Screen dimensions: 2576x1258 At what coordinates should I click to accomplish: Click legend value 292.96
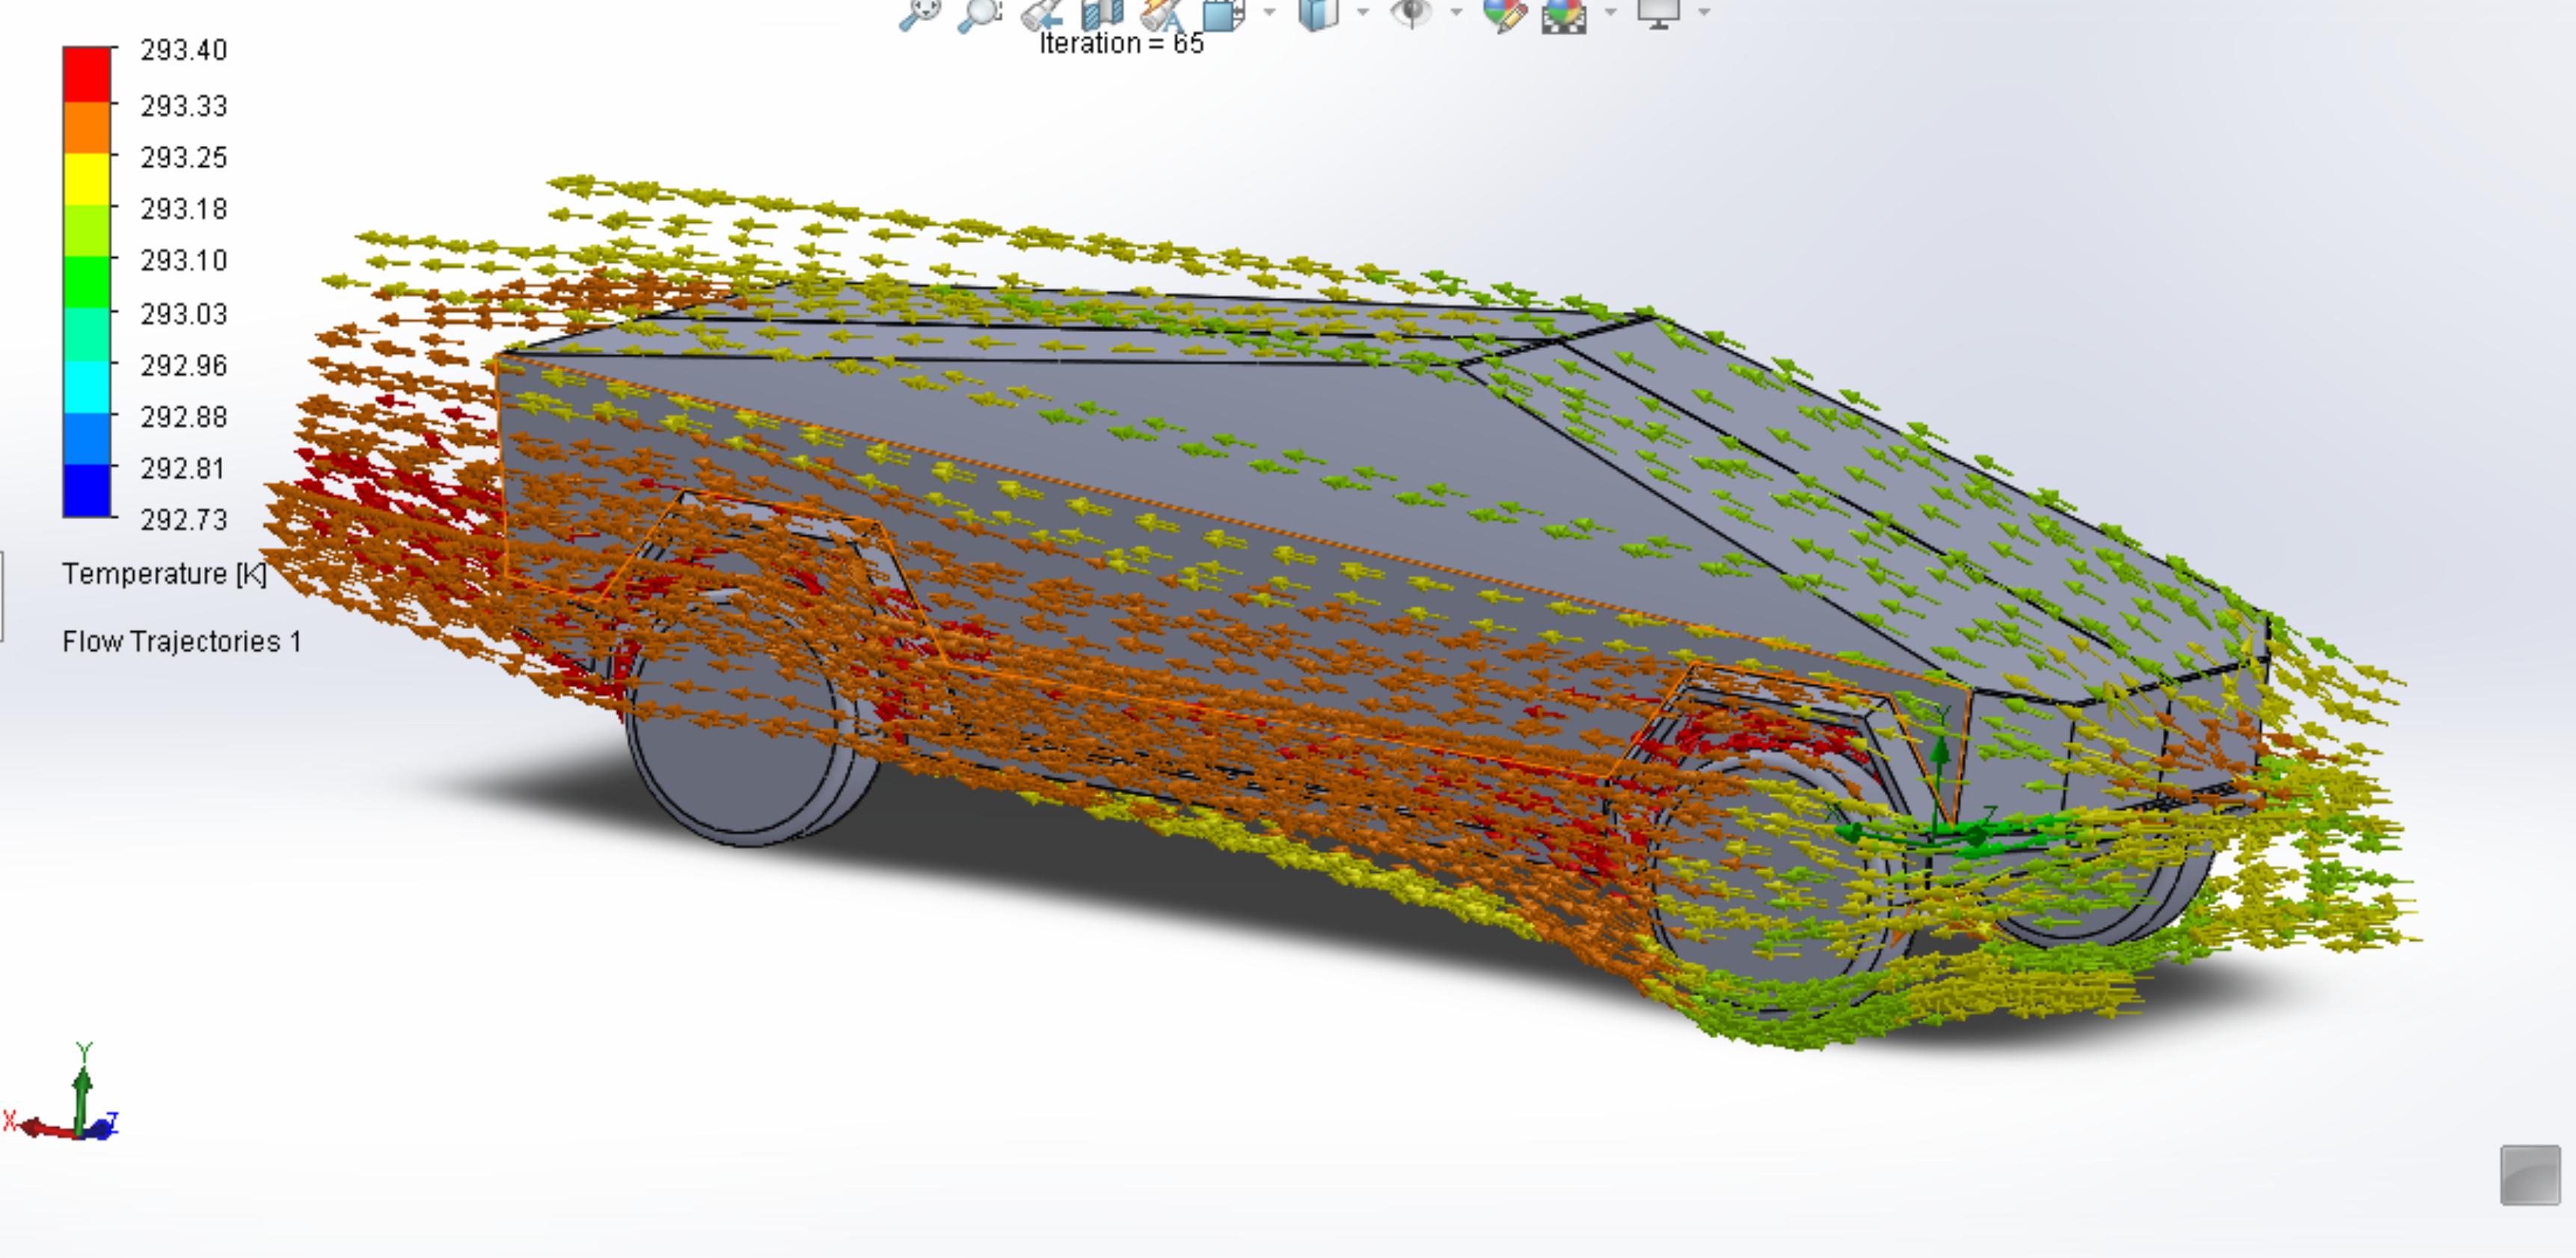tap(184, 366)
